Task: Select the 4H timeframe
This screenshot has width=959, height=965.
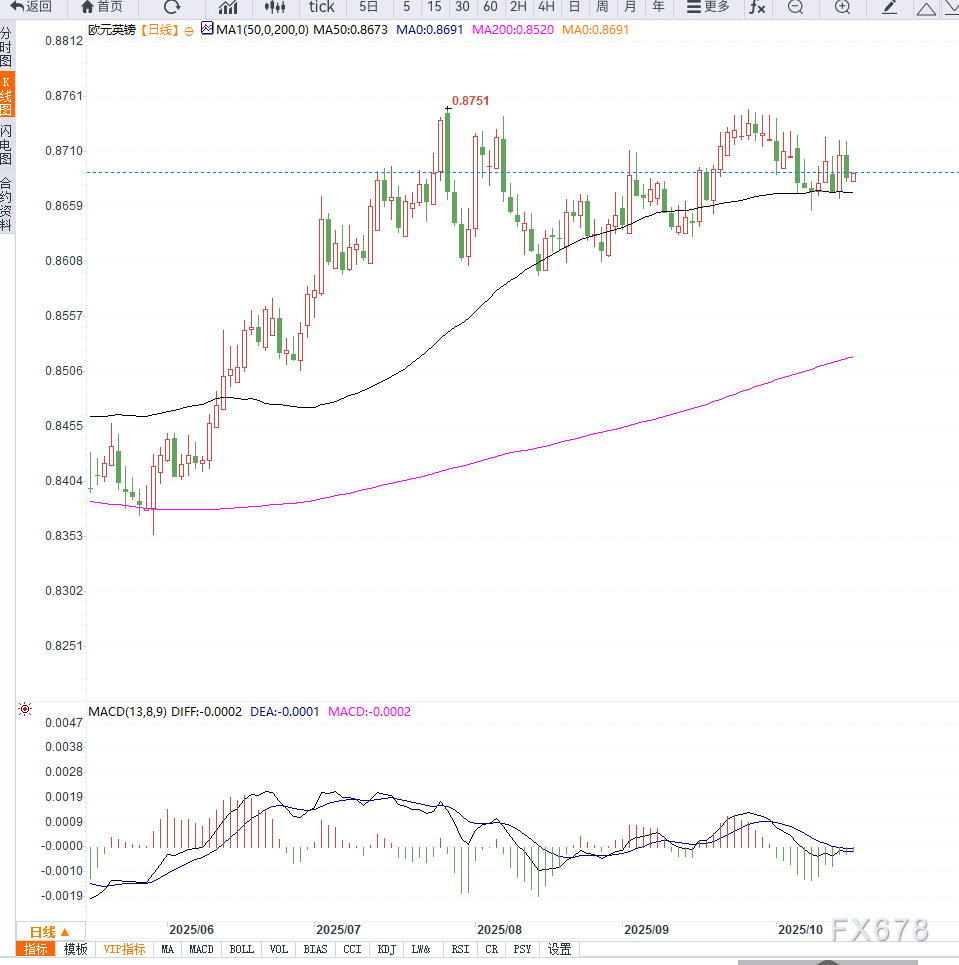Action: coord(546,7)
